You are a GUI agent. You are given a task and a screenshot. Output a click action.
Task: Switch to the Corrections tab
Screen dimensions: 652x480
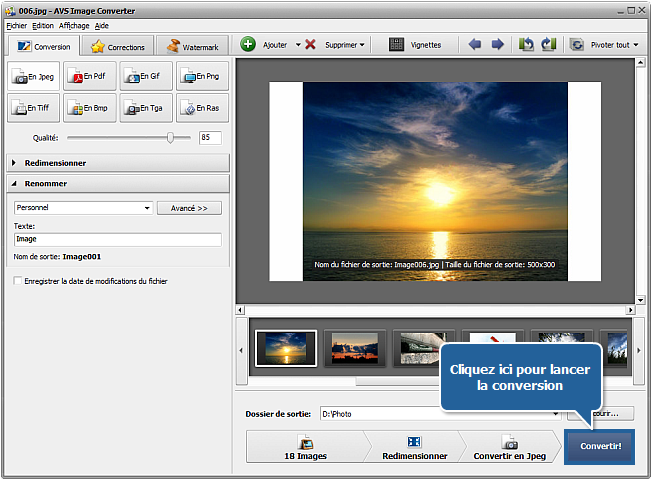click(x=117, y=47)
